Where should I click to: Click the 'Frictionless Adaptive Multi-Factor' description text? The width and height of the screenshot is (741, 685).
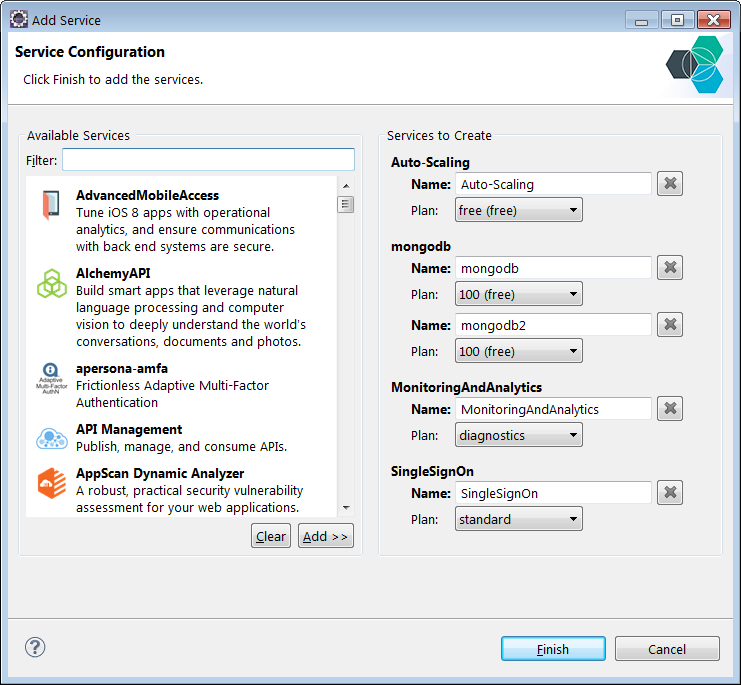[172, 385]
